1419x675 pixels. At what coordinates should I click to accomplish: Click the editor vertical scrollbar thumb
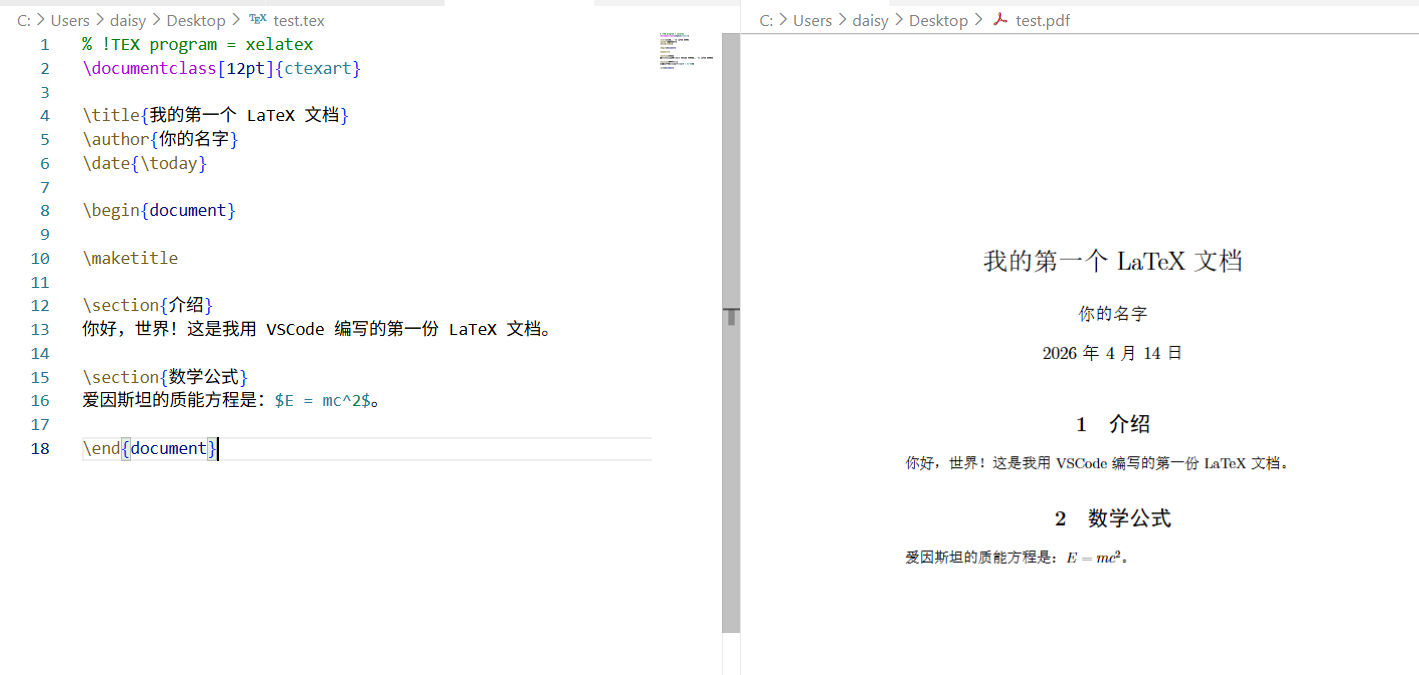[x=731, y=332]
